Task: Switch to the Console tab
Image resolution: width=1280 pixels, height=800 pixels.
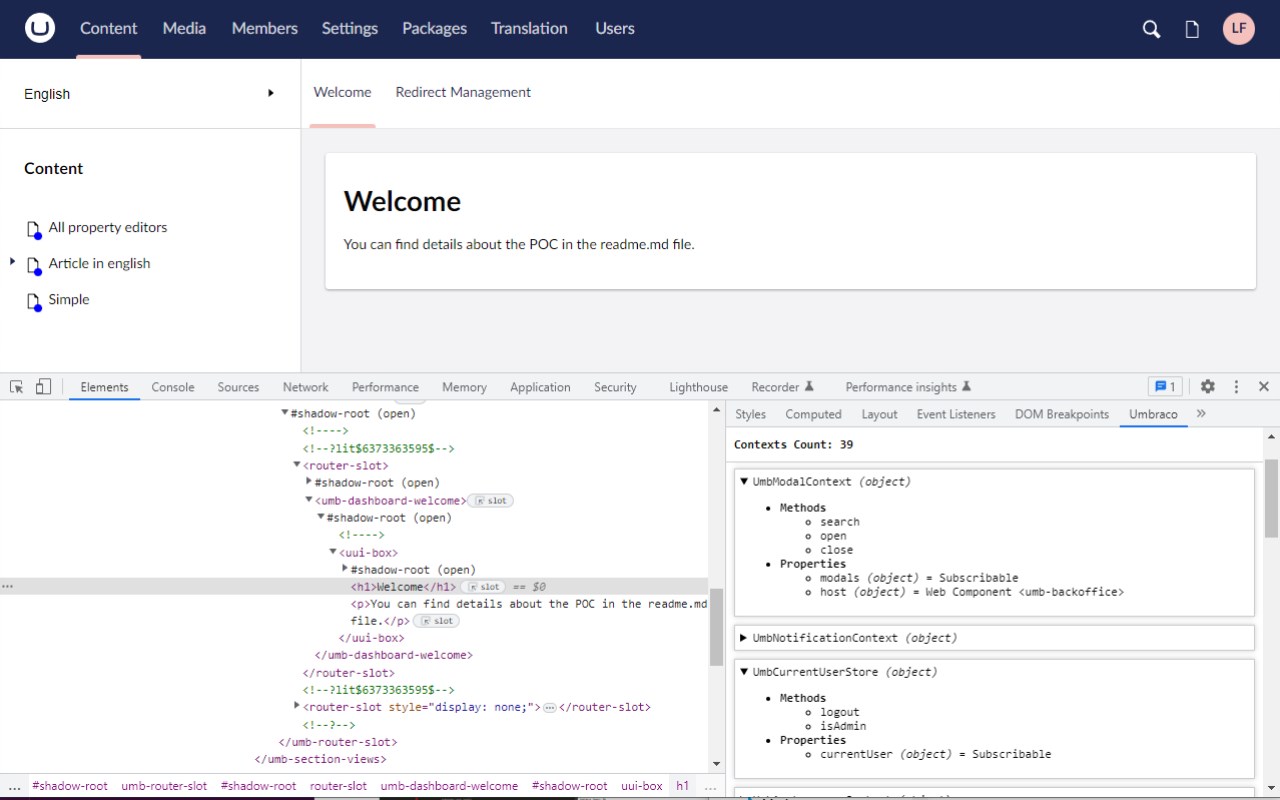Action: (173, 387)
